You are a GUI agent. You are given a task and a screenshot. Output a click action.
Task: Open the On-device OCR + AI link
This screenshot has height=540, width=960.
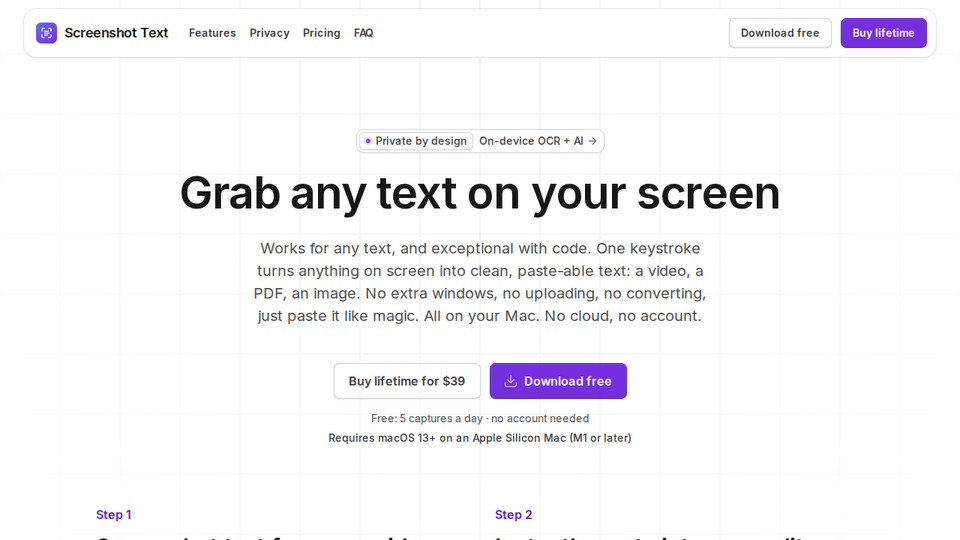[538, 141]
